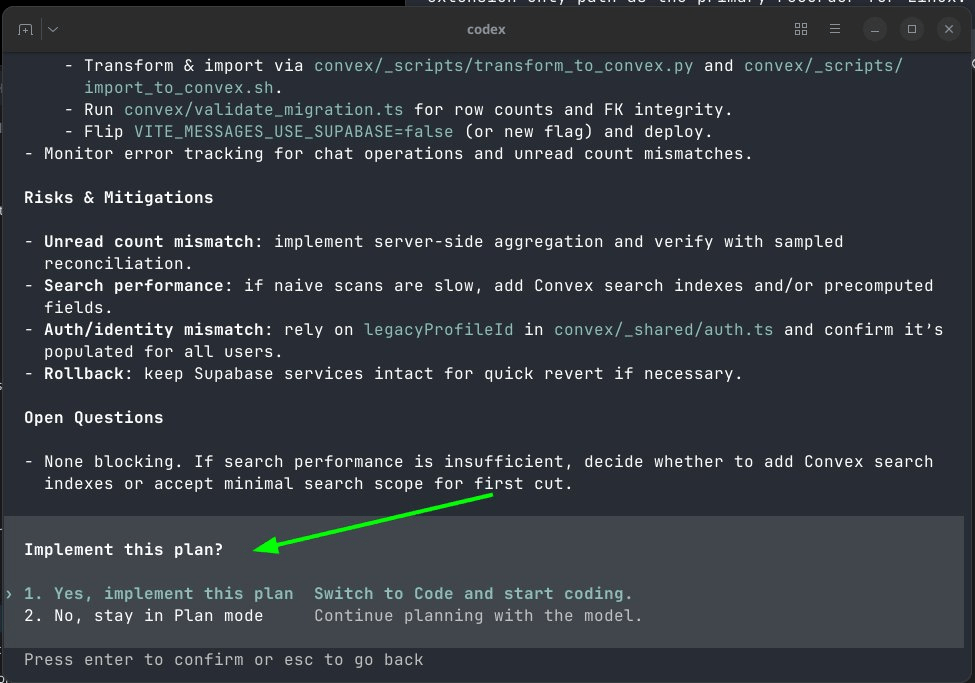Minimize the codex terminal window
Image resolution: width=975 pixels, height=683 pixels.
pos(876,30)
